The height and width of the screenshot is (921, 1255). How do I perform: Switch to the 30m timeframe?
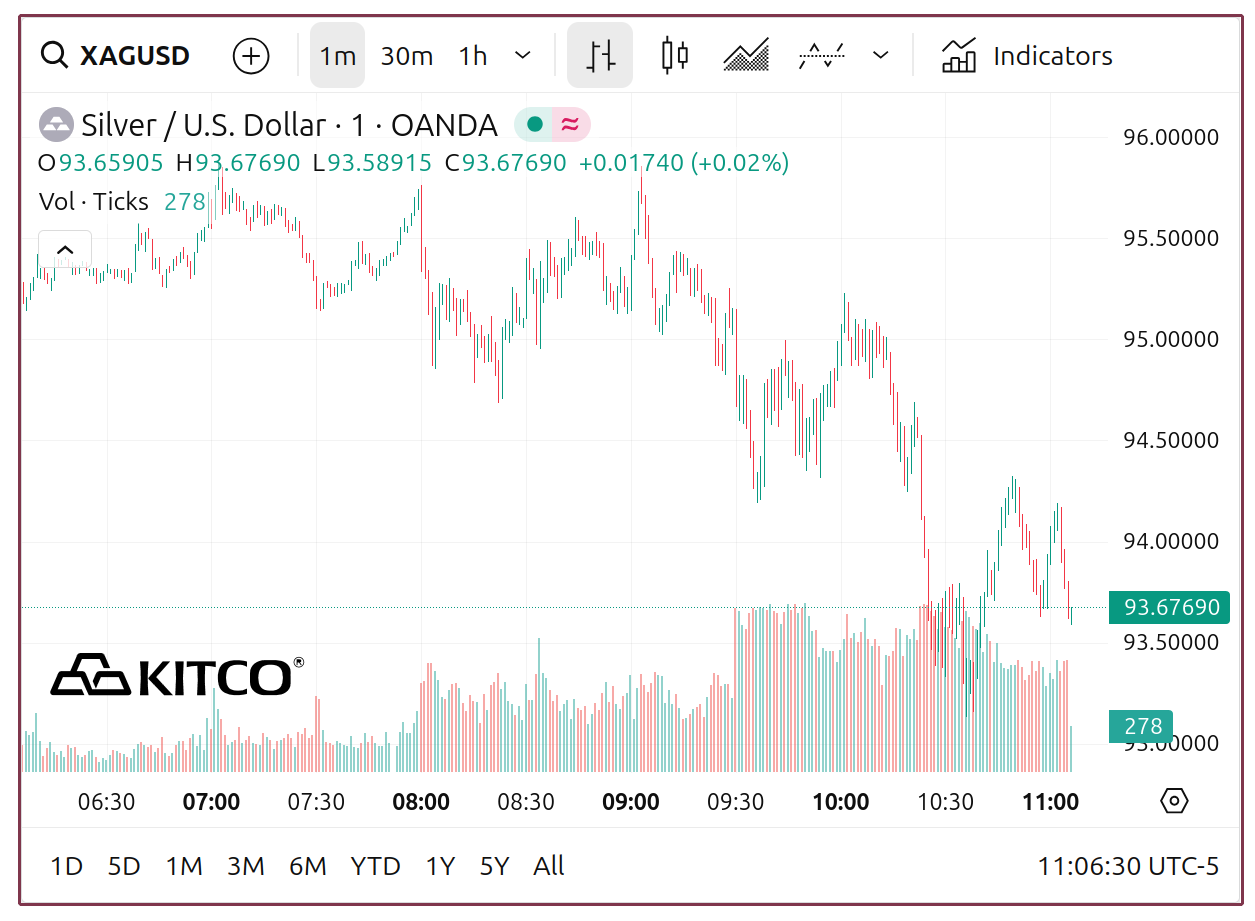click(407, 56)
